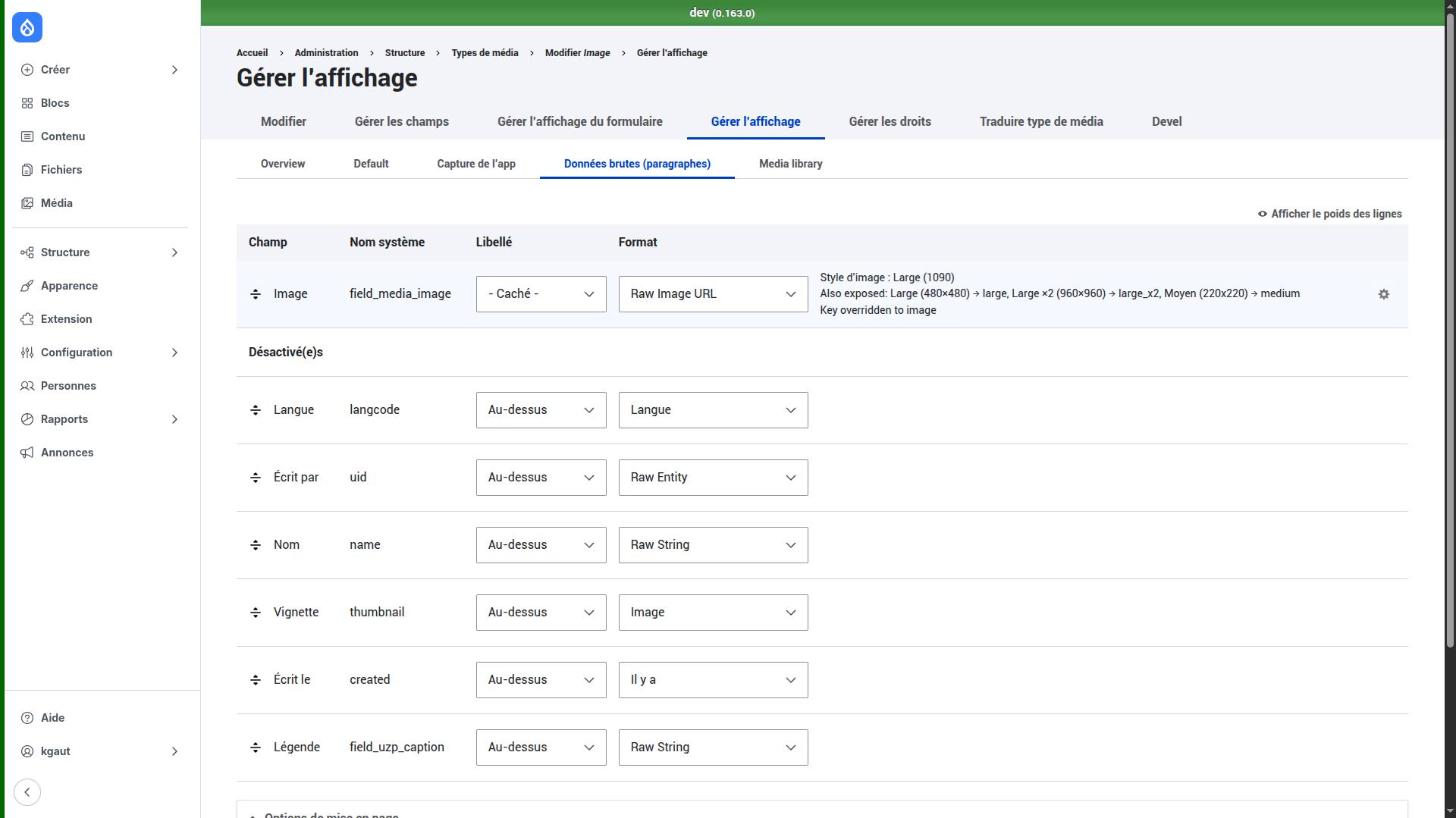Click drag handle of Langue row
Viewport: 1456px width, 818px height.
coord(255,410)
